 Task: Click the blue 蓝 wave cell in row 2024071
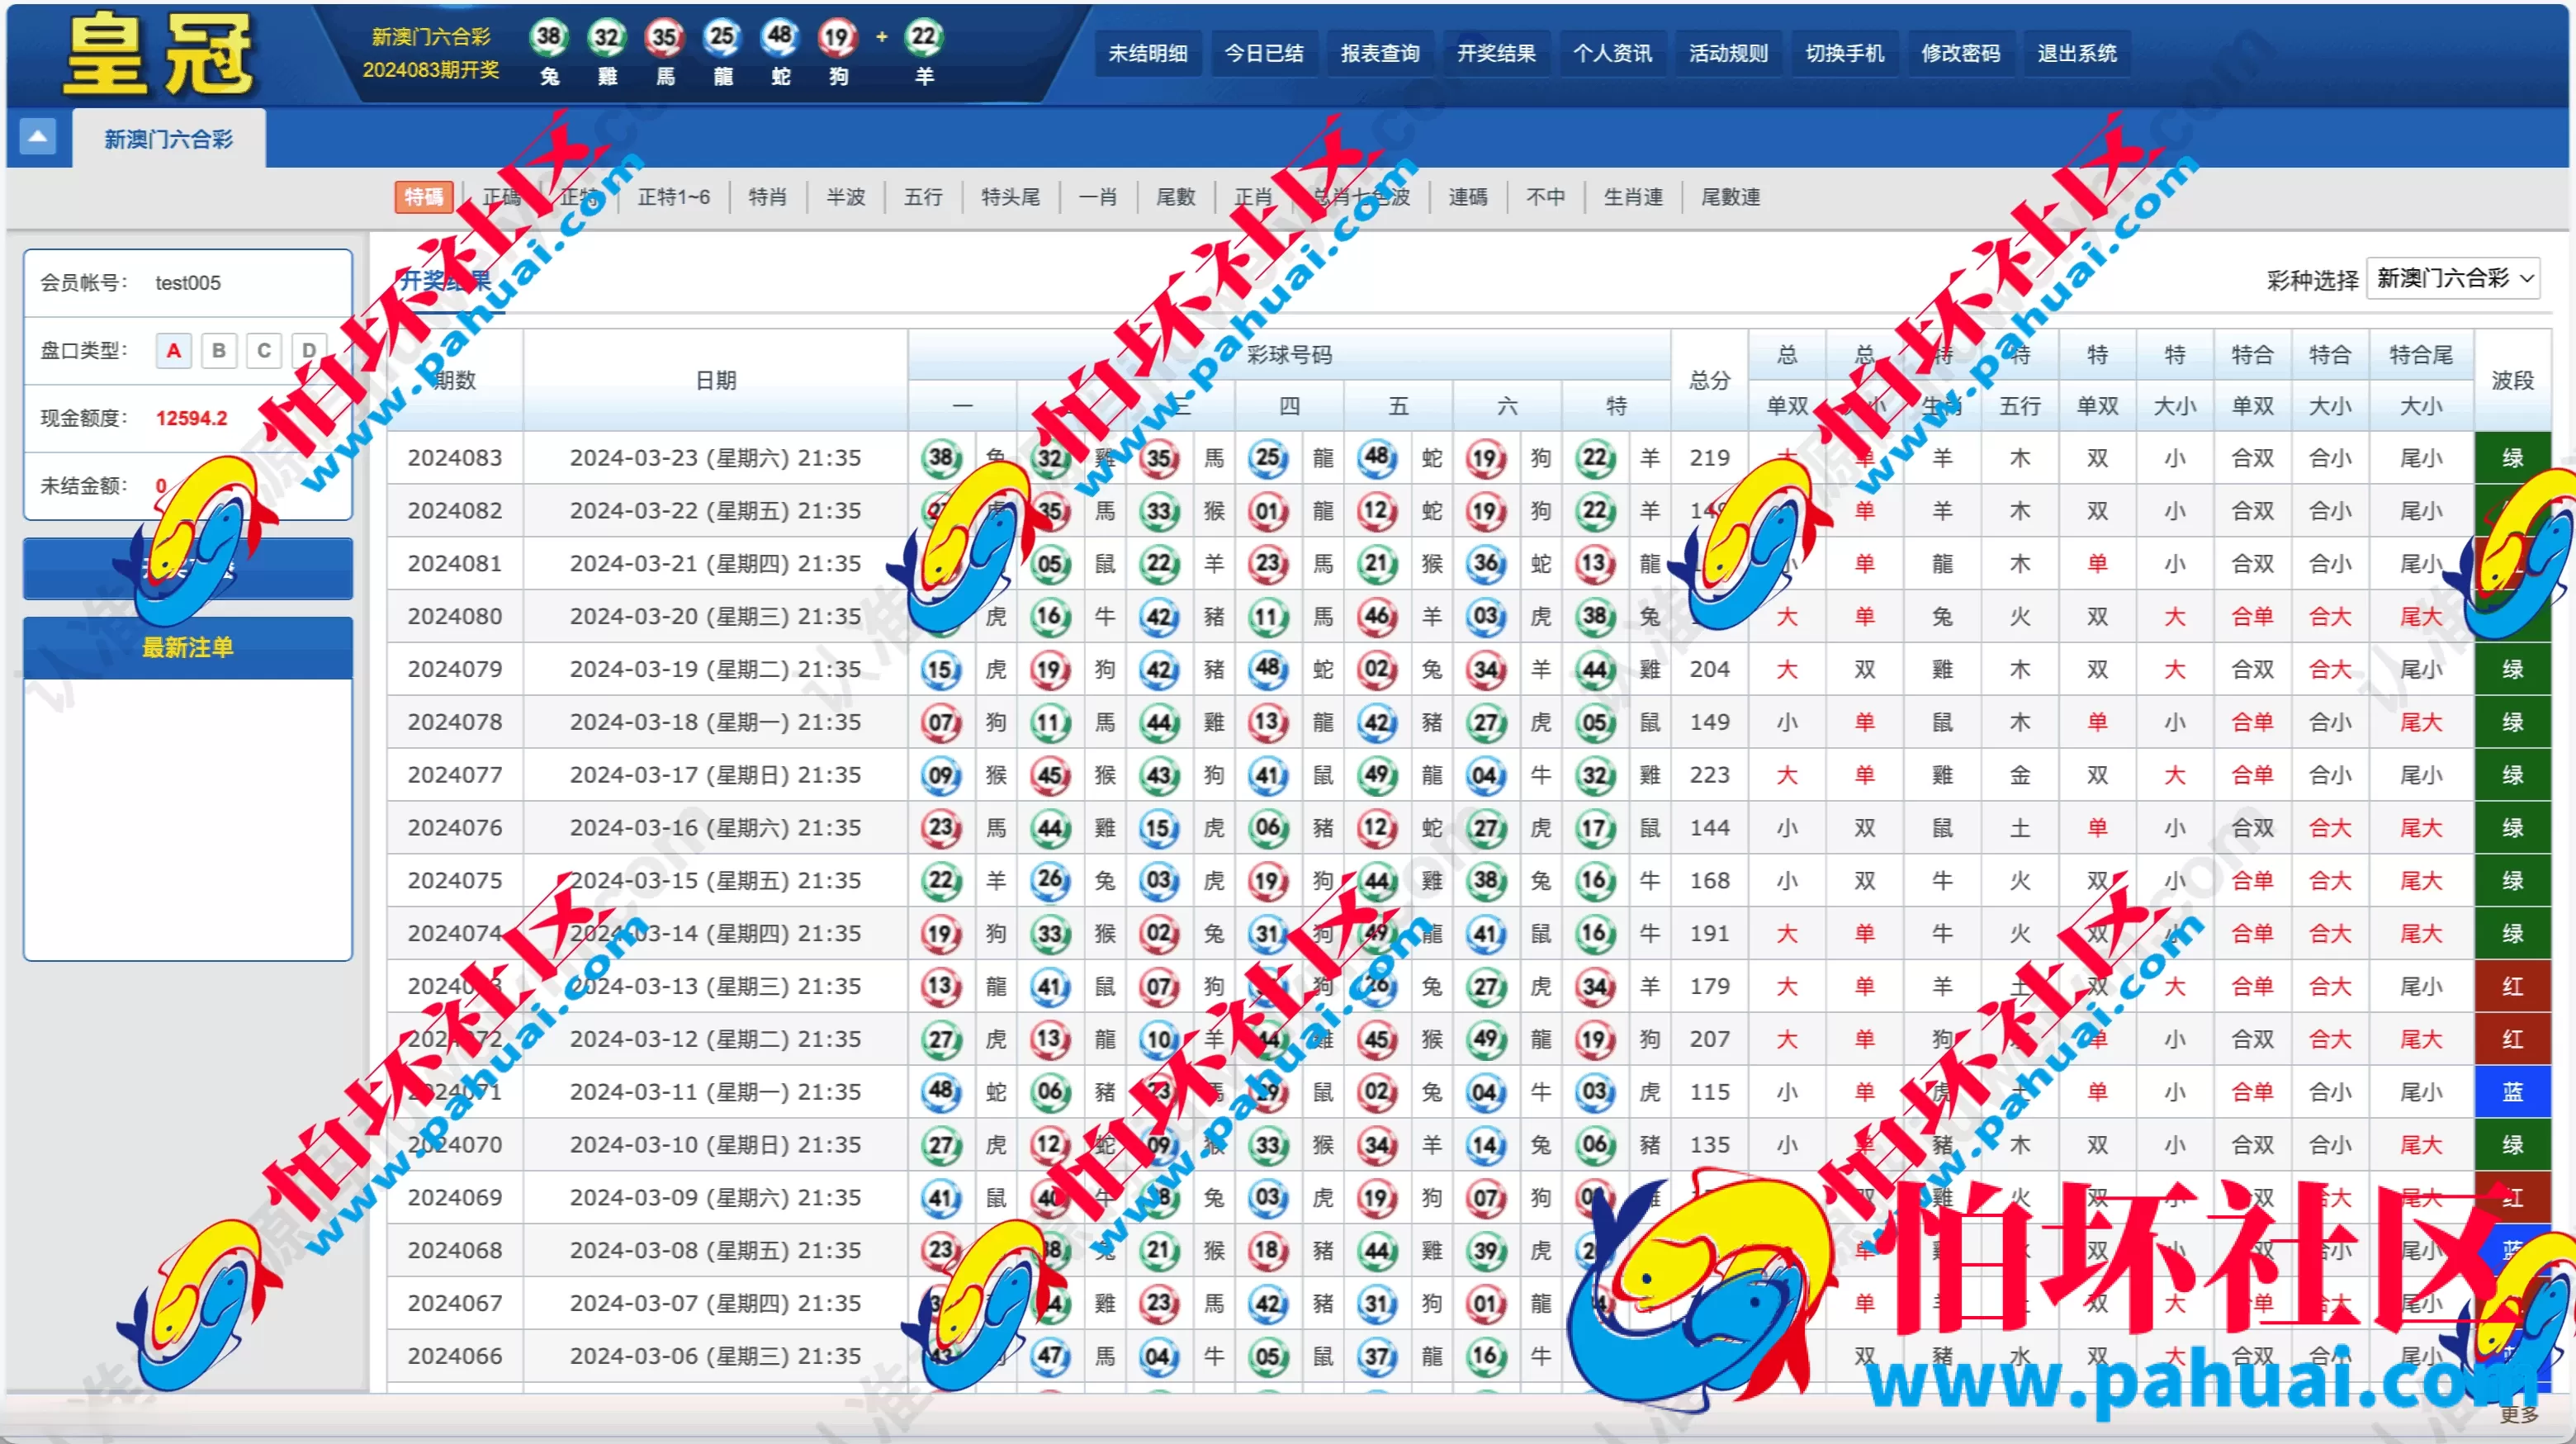pyautogui.click(x=2512, y=1092)
